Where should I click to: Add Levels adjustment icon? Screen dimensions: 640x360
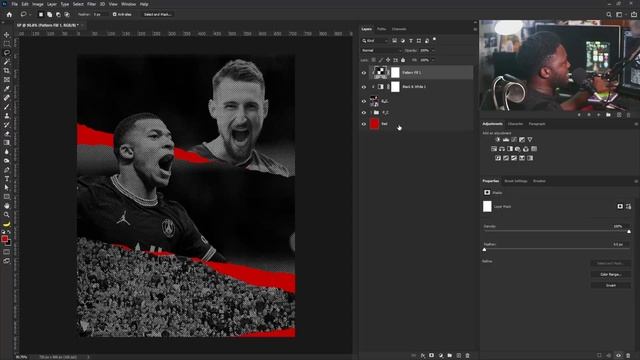coord(506,140)
